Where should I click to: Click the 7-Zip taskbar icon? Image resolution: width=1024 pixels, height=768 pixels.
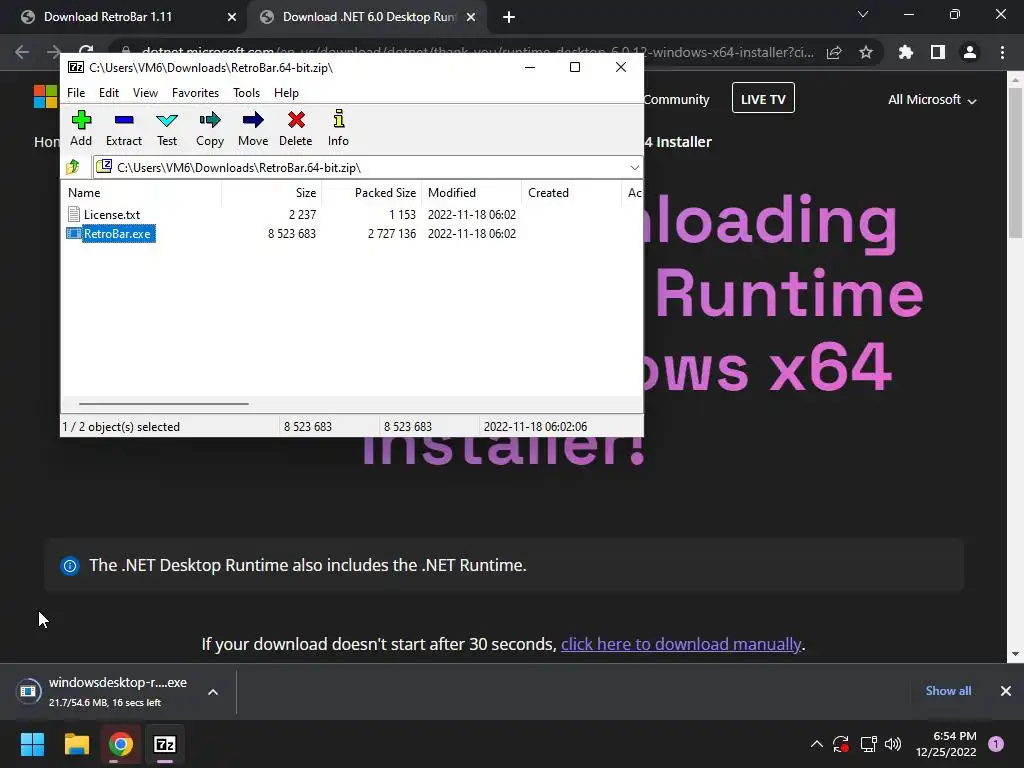point(165,744)
